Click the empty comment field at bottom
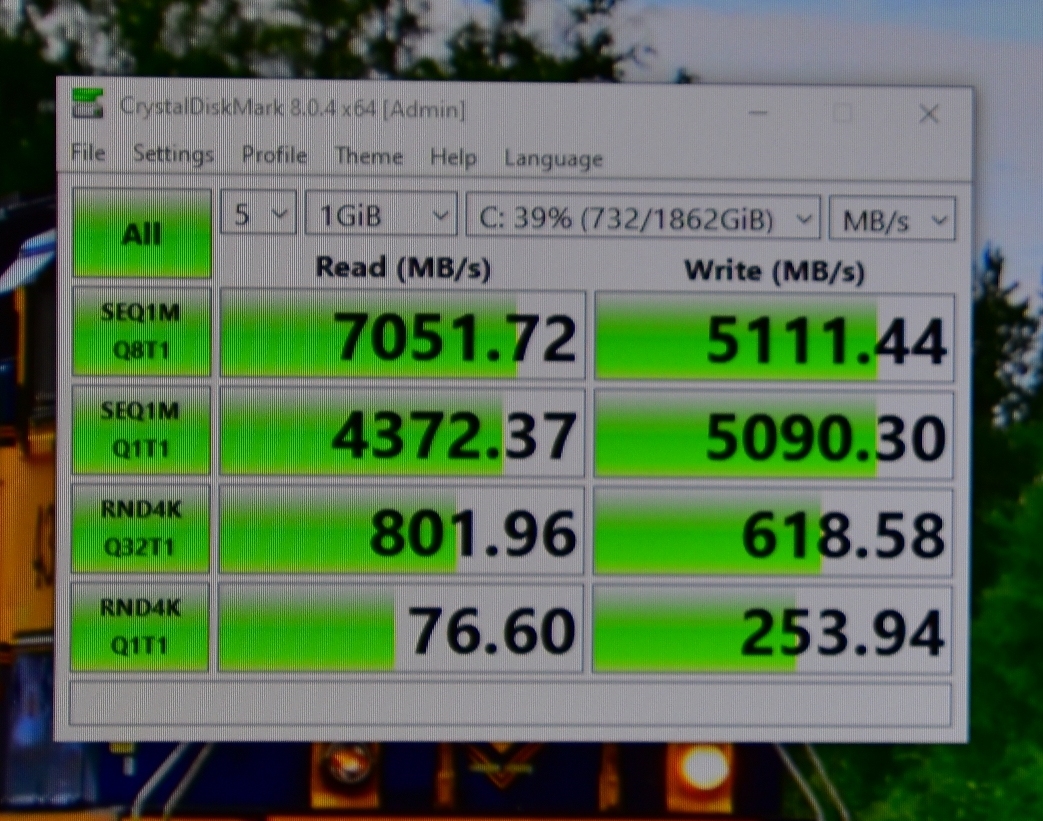1043x821 pixels. pyautogui.click(x=510, y=703)
